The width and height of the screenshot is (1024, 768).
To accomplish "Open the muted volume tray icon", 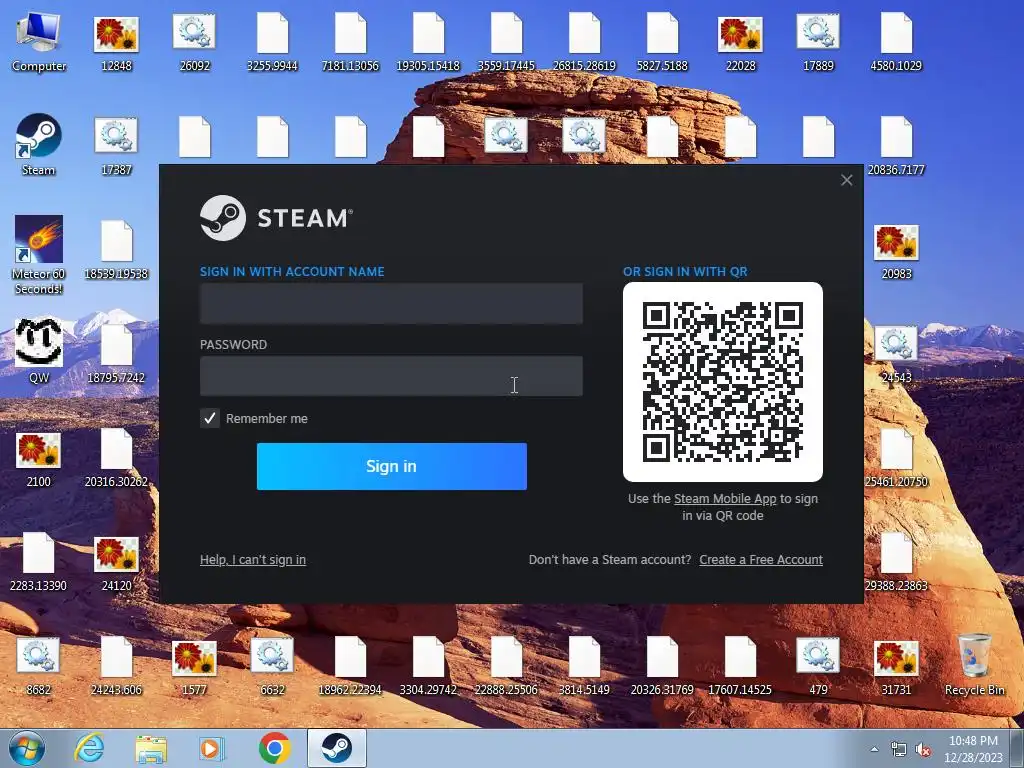I will (923, 750).
